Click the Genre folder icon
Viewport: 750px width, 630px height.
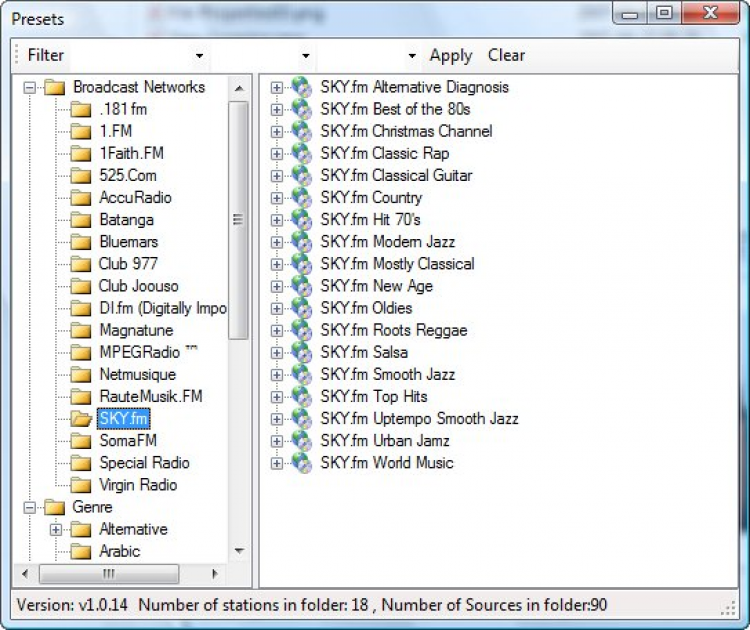pyautogui.click(x=55, y=508)
